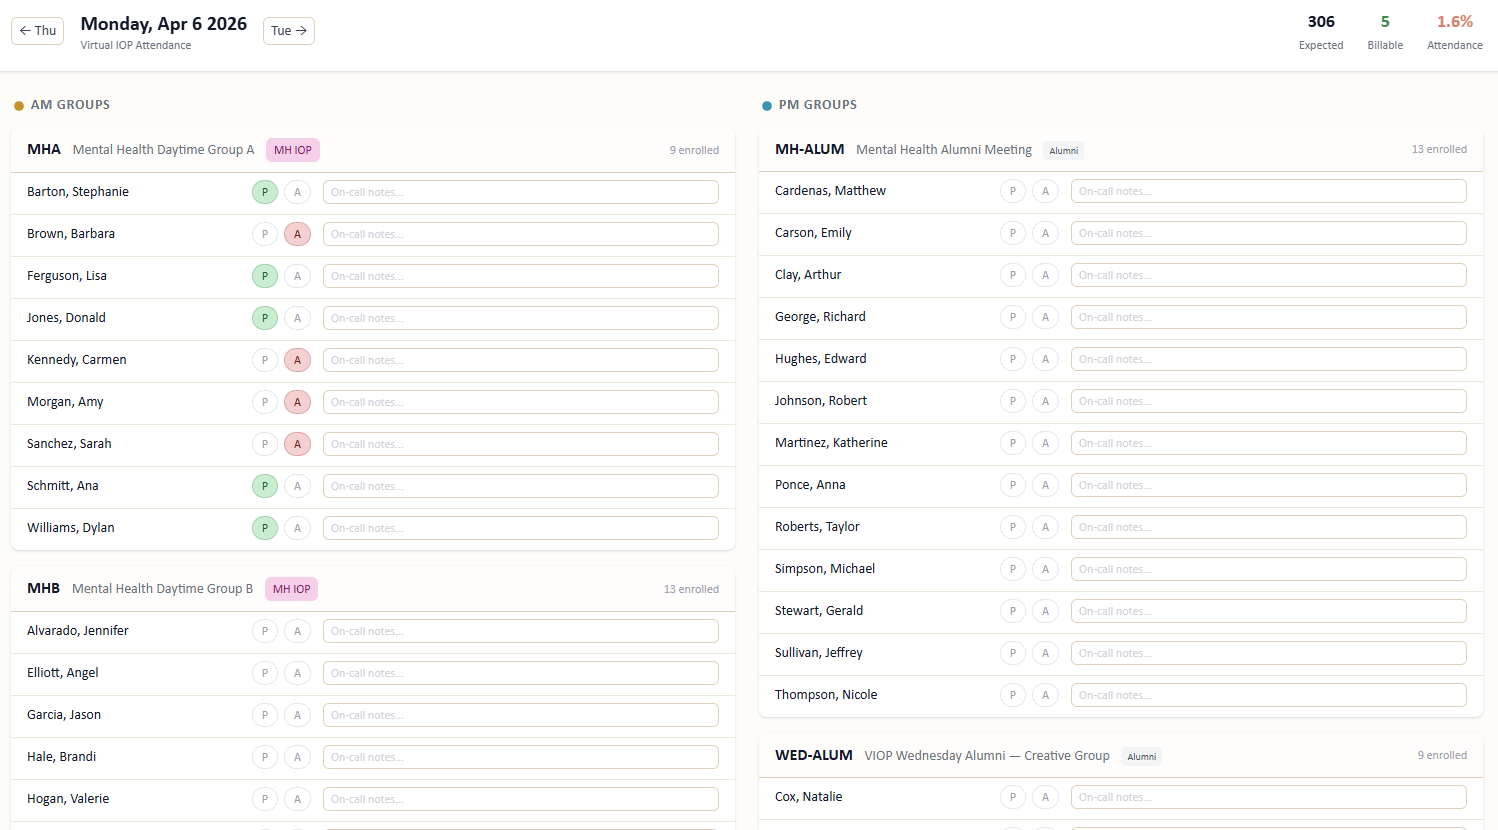Click the on-call notes field for Lisa Ferguson
This screenshot has height=830, width=1498.
click(x=520, y=275)
